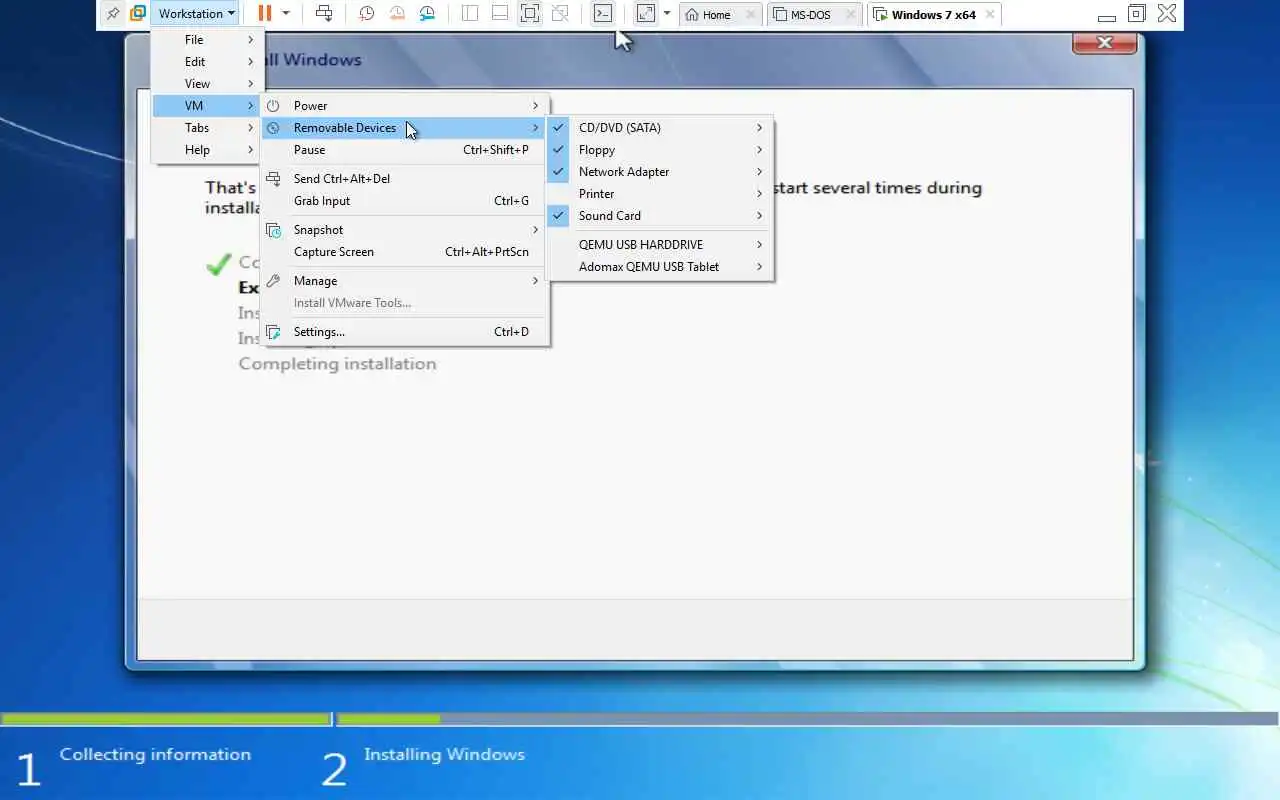
Task: Click the Completing installation step text
Action: pos(337,364)
